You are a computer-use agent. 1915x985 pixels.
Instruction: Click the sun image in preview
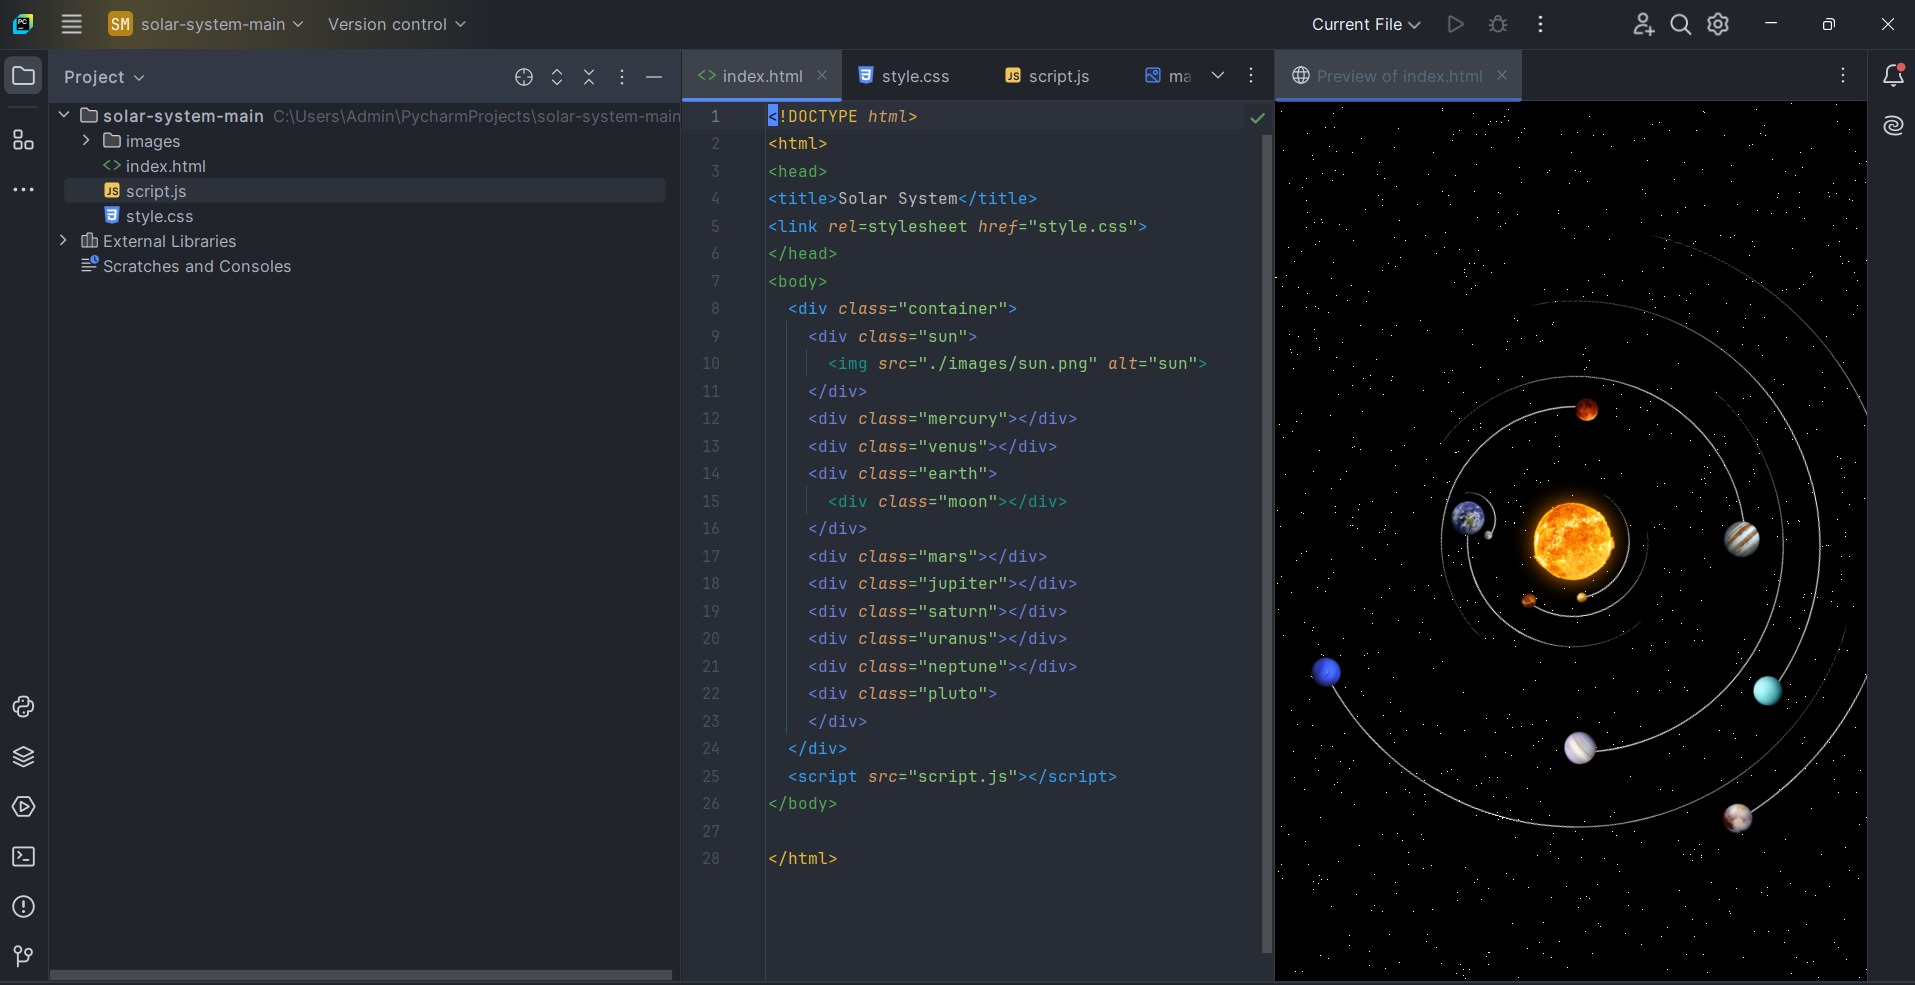click(1573, 541)
